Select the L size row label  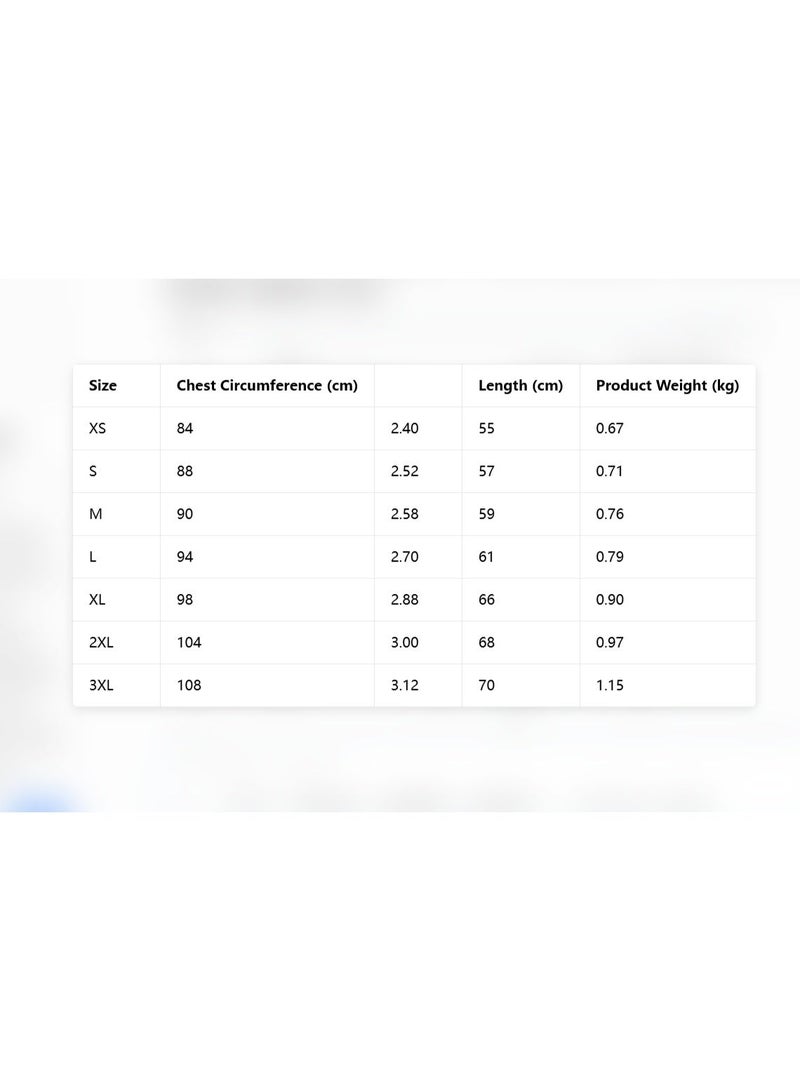tap(93, 557)
